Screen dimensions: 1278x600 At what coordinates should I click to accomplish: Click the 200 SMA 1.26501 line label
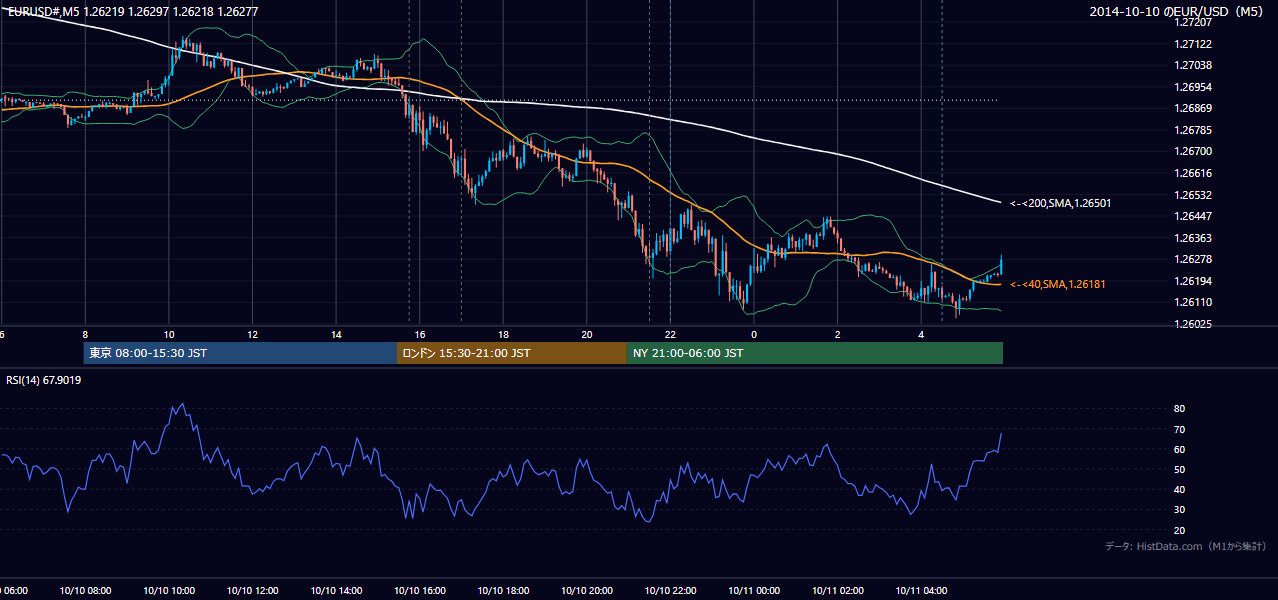click(1060, 203)
